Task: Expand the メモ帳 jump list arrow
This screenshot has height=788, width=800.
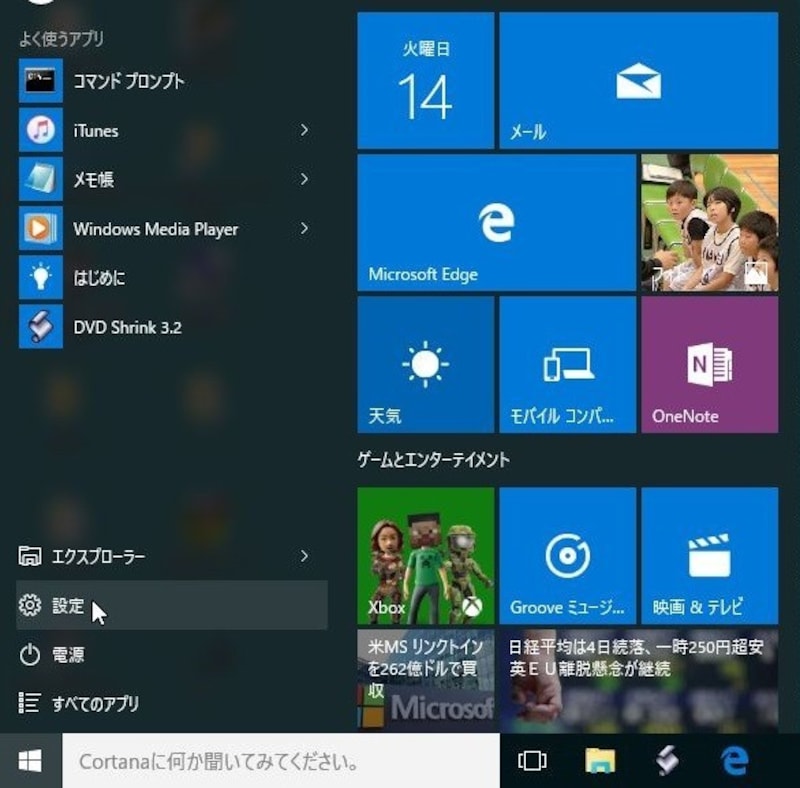Action: click(304, 179)
